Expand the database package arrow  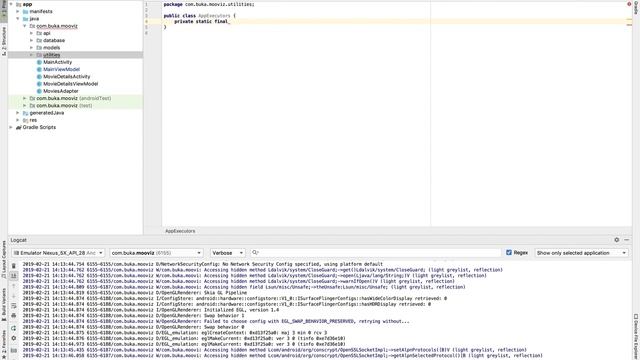pyautogui.click(x=32, y=40)
